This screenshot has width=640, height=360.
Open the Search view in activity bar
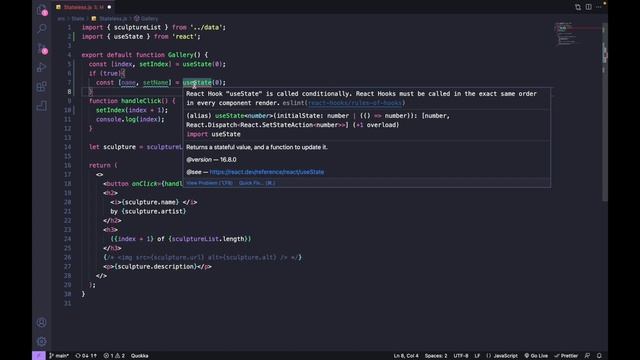point(42,29)
